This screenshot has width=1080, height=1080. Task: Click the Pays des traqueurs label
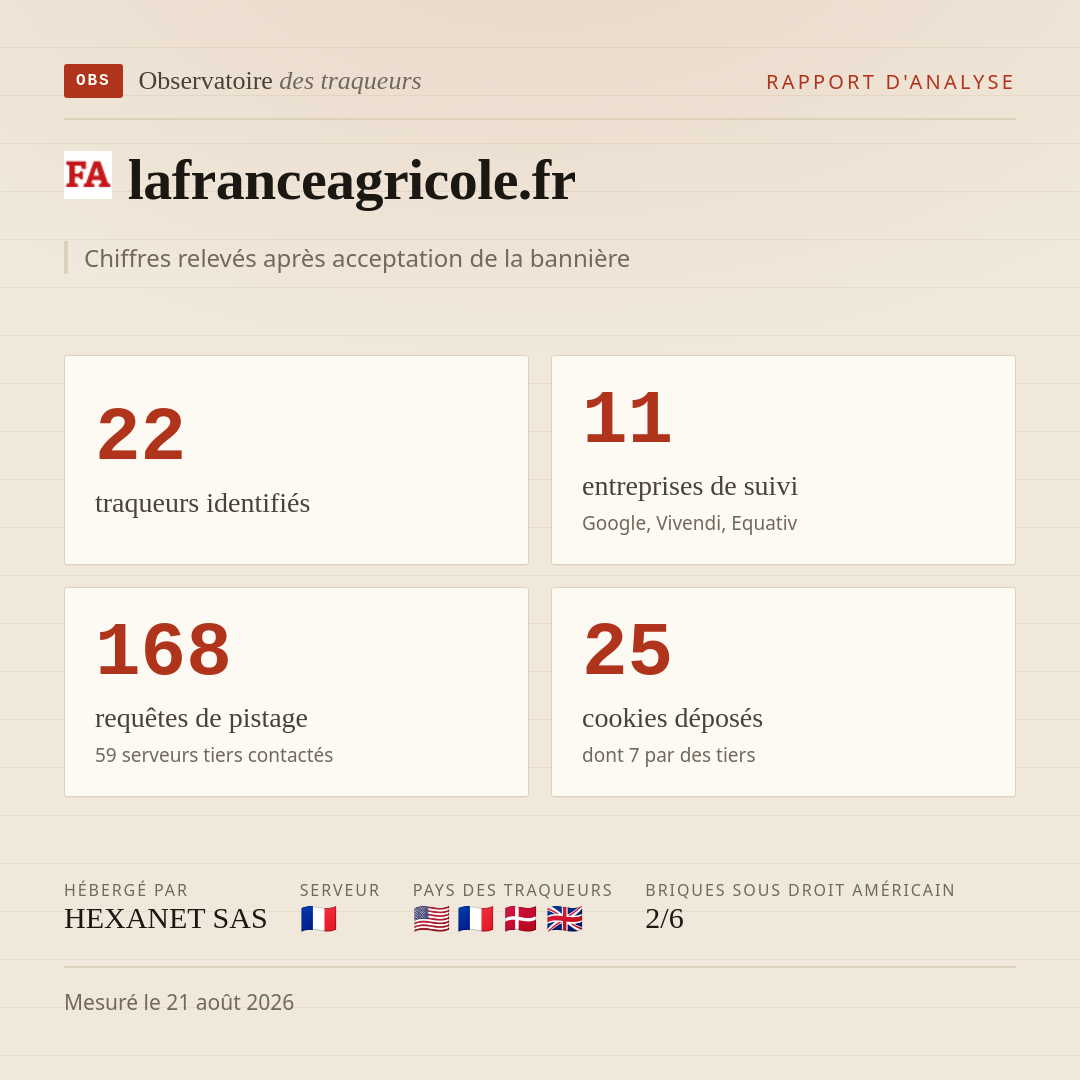[512, 890]
